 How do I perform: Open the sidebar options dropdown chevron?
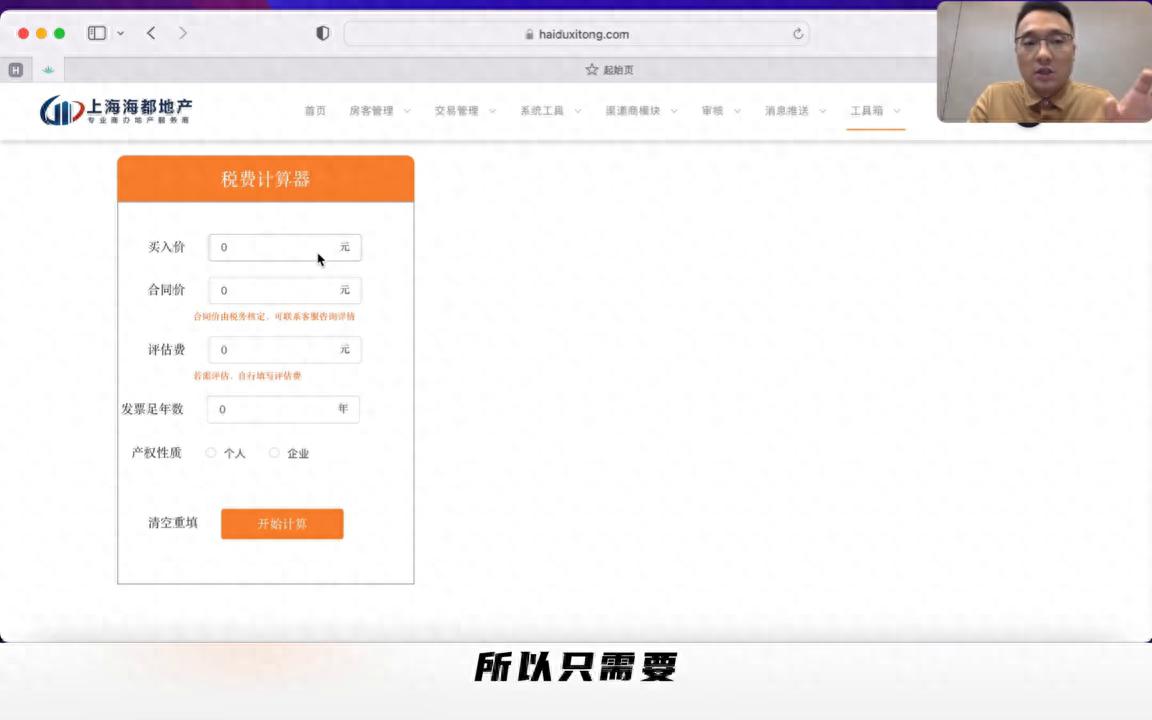pyautogui.click(x=121, y=33)
